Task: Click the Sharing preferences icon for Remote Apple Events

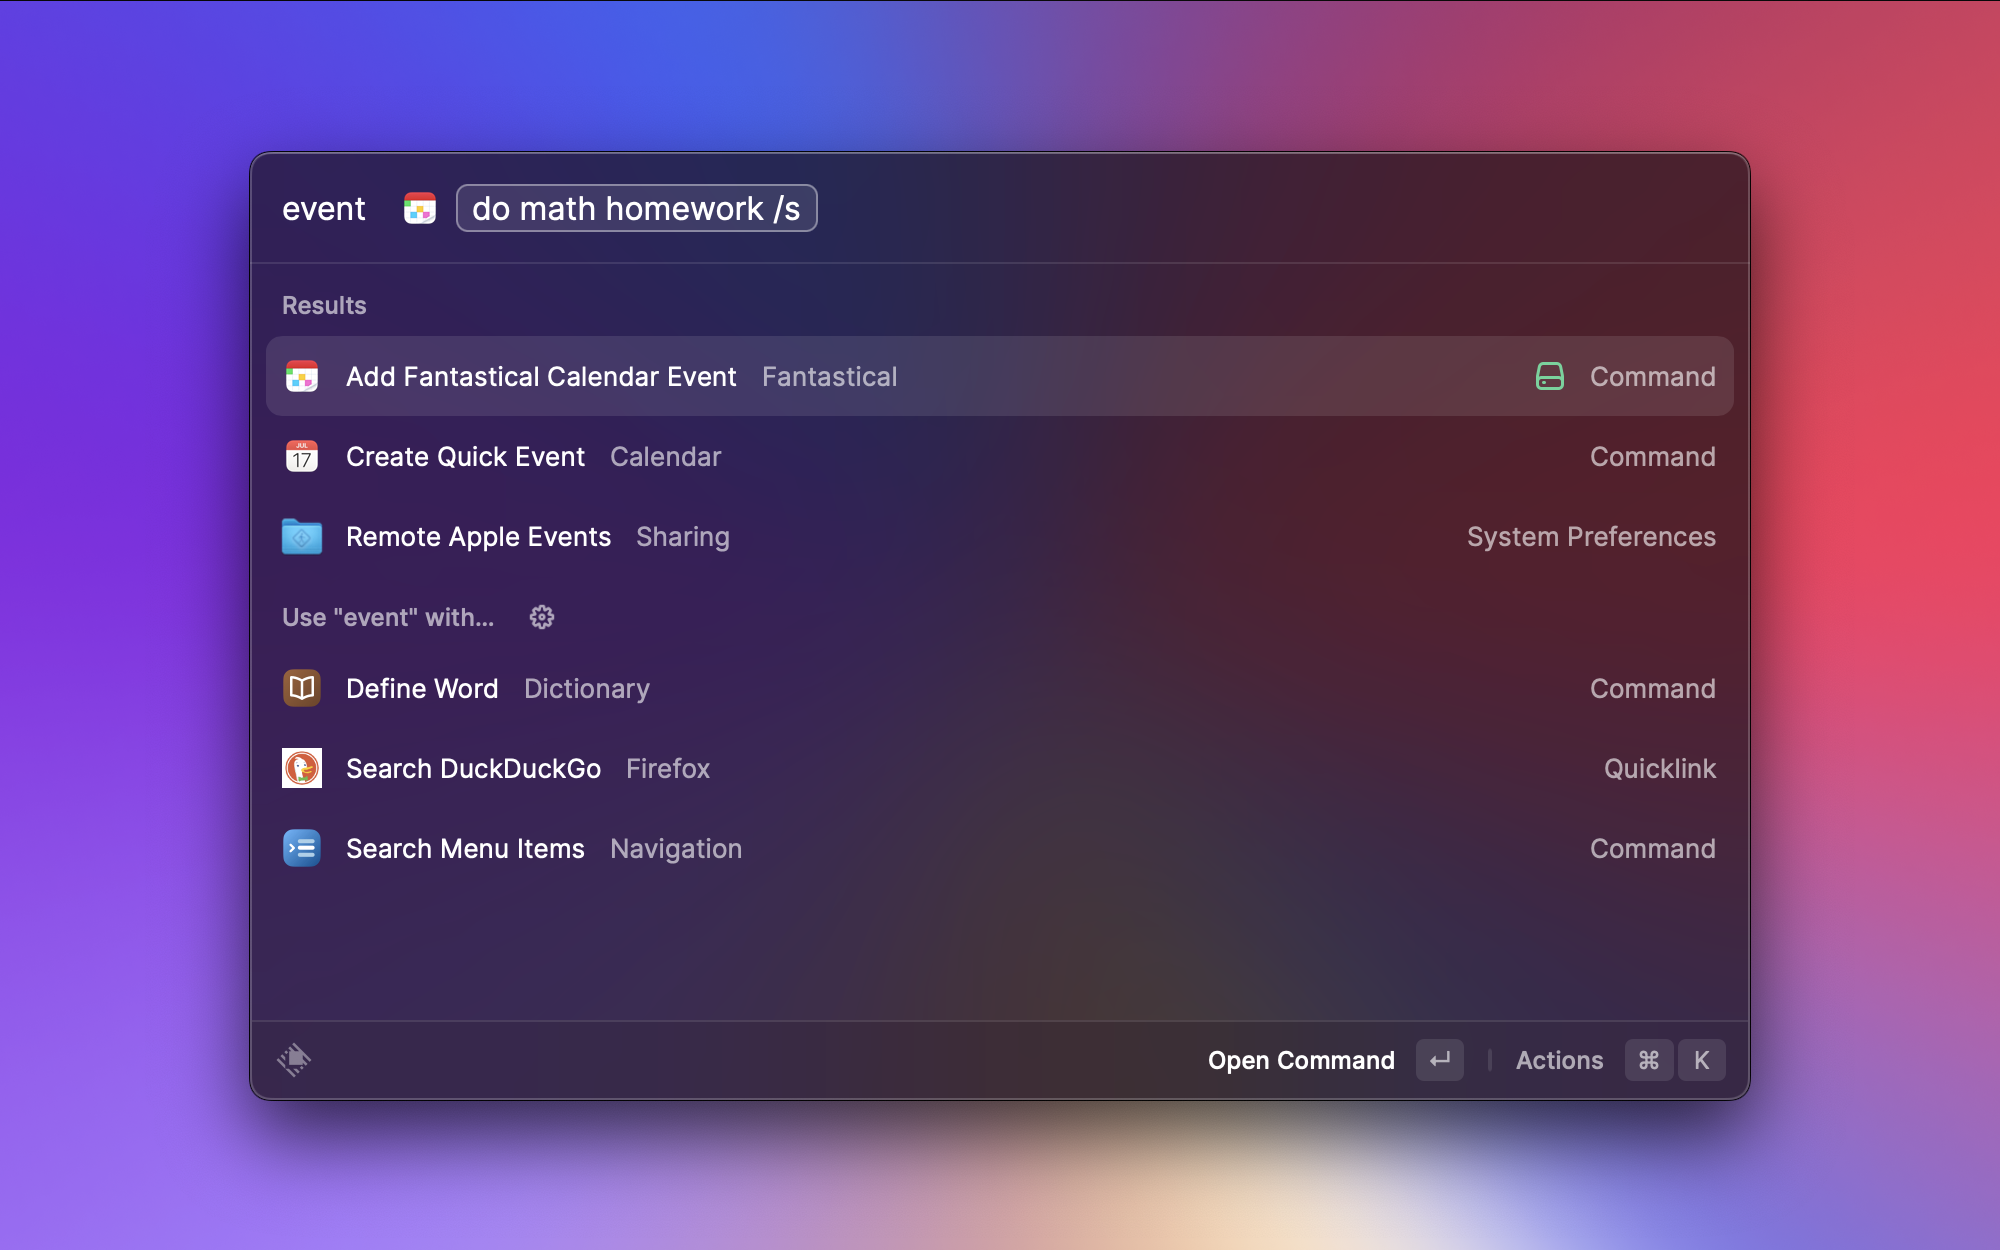Action: 302,536
